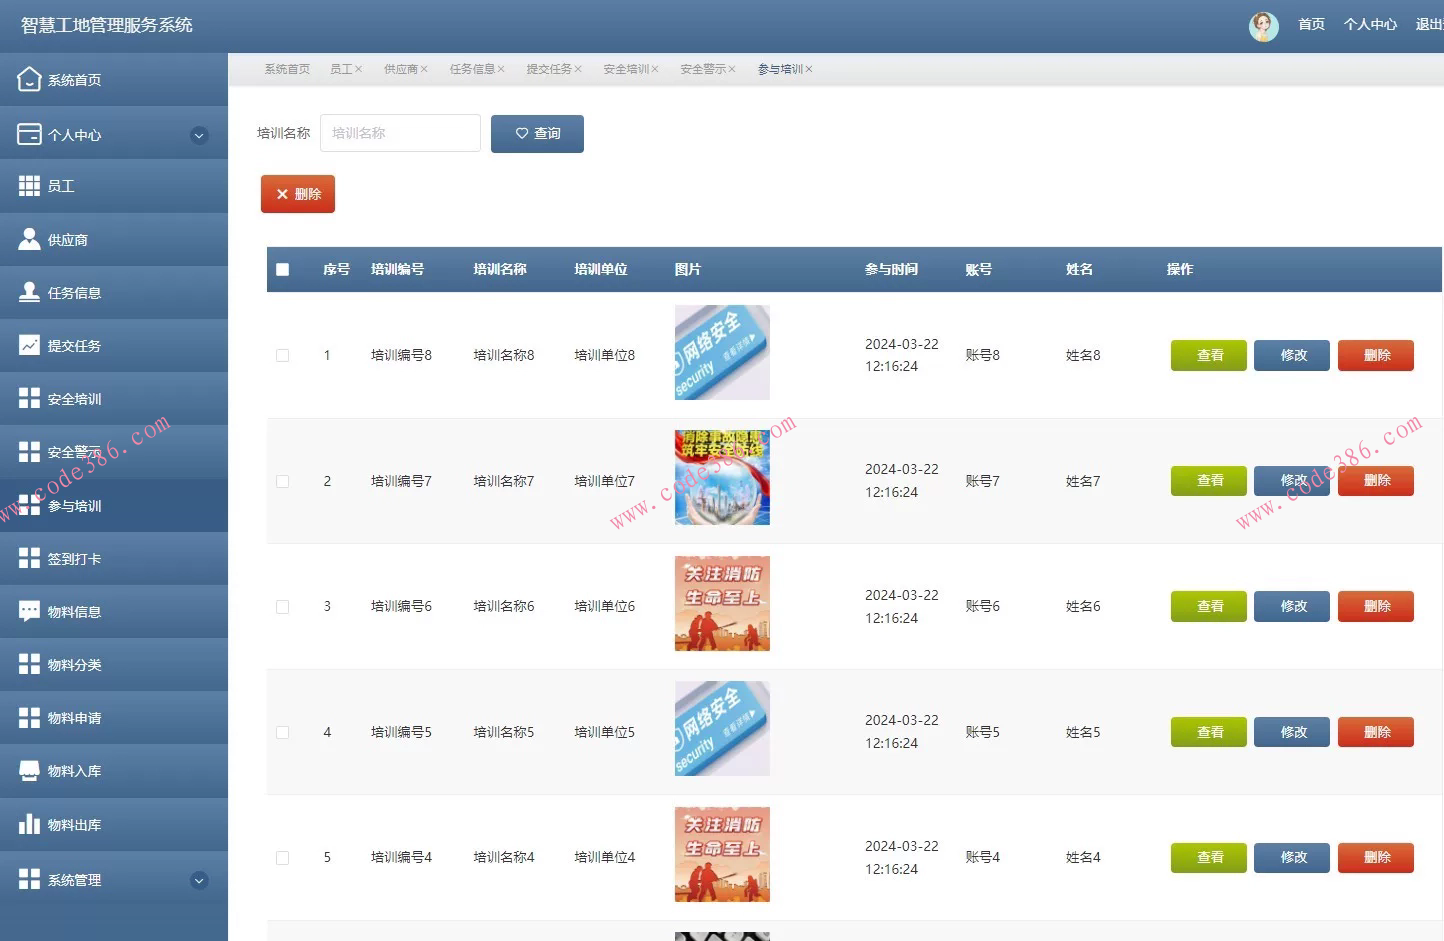The height and width of the screenshot is (941, 1444).
Task: Select the 物料入库 material inbound icon
Action: (x=29, y=770)
